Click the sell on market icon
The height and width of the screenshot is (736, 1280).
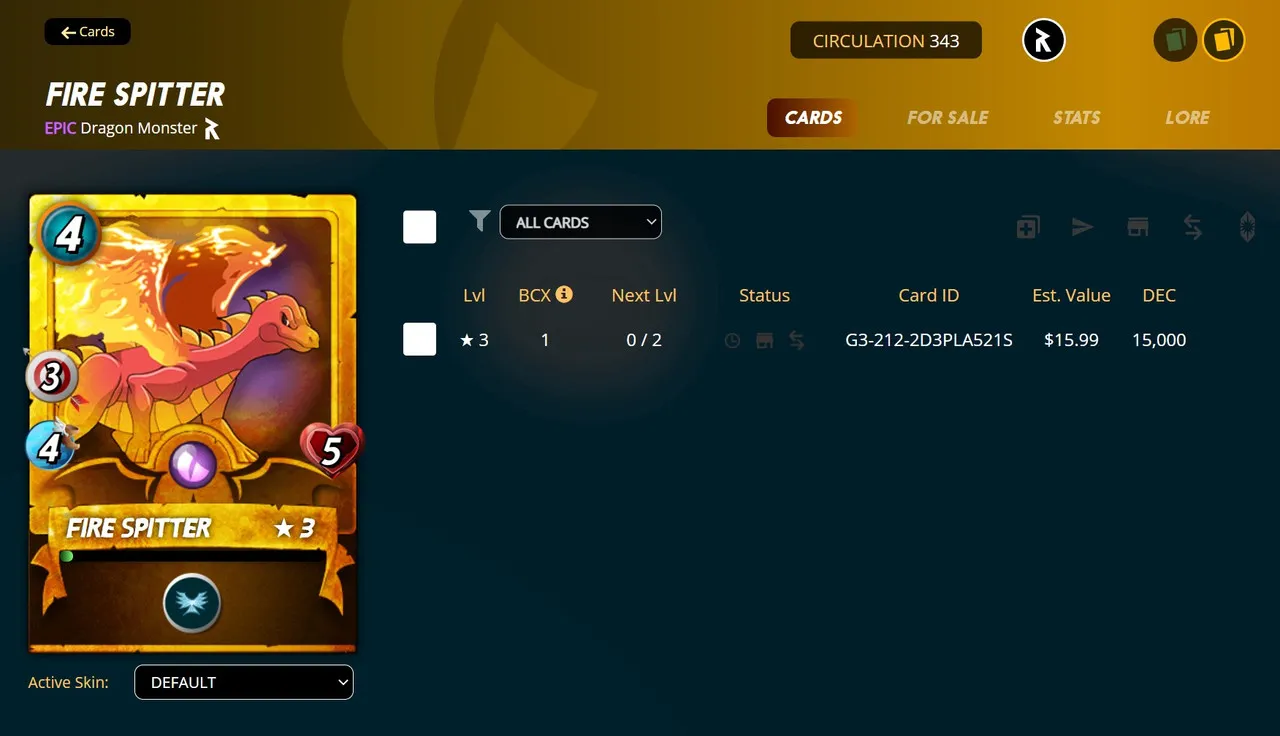(x=1138, y=227)
